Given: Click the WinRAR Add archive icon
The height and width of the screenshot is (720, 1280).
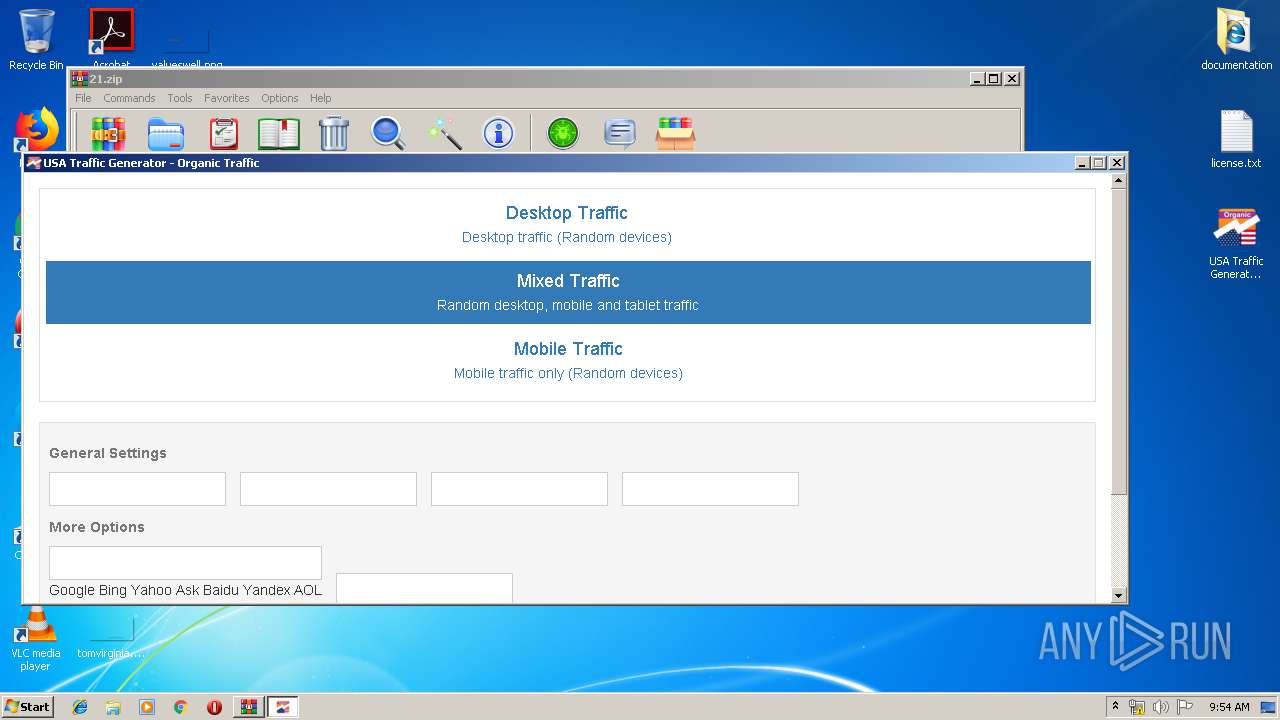Looking at the screenshot, I should pyautogui.click(x=108, y=132).
